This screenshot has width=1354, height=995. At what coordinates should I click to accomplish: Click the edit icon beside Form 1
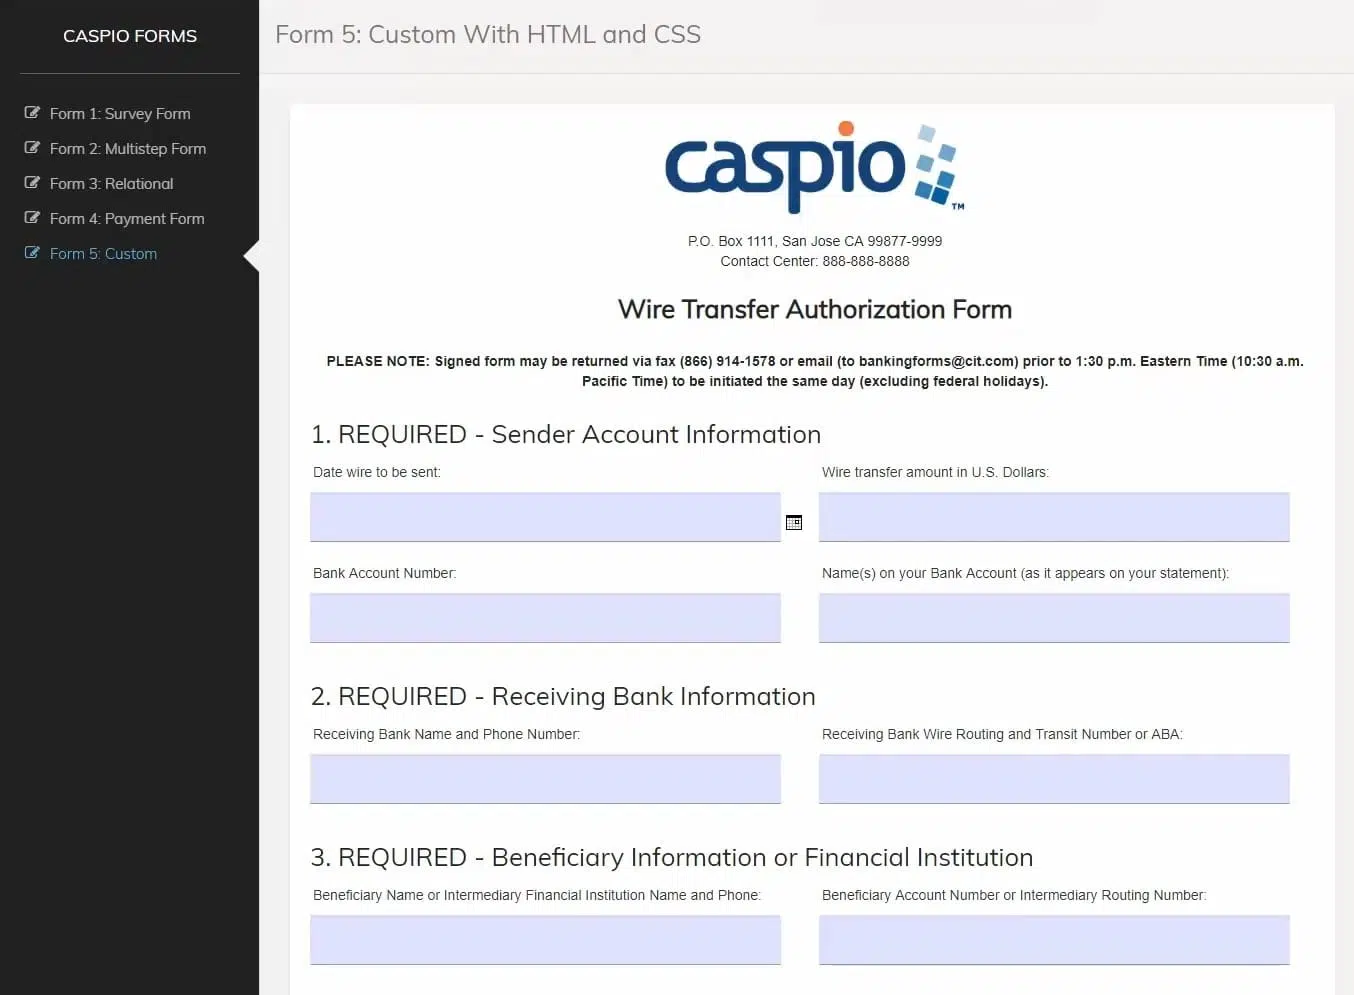coord(32,113)
